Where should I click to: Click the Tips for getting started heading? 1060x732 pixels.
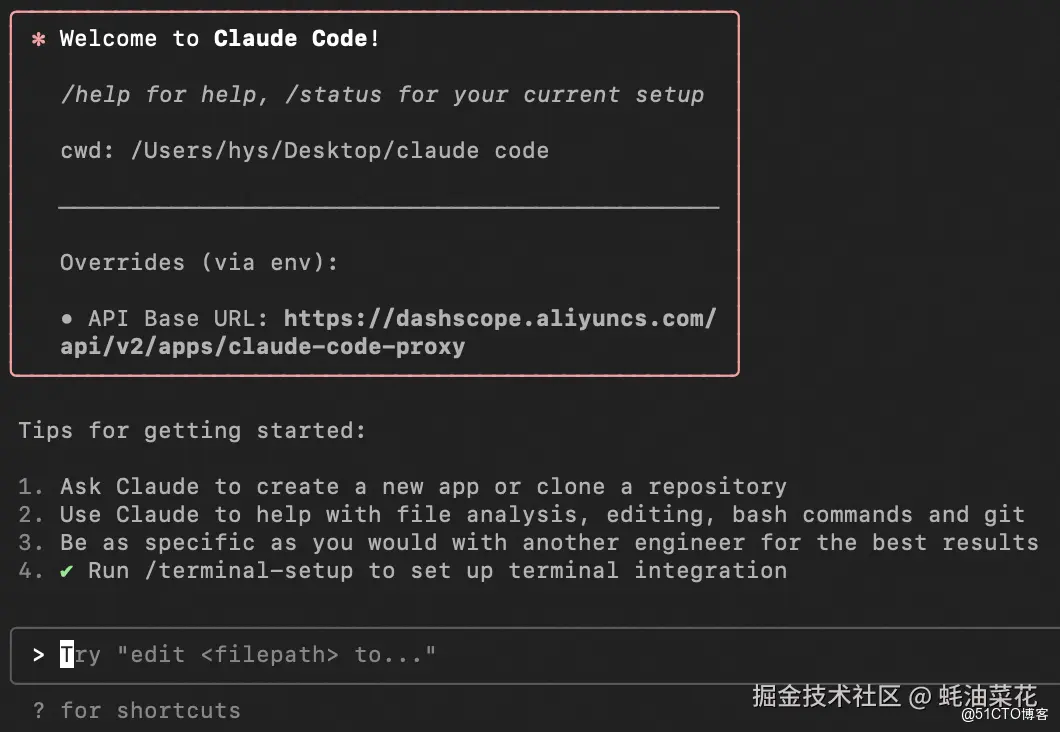tap(192, 430)
